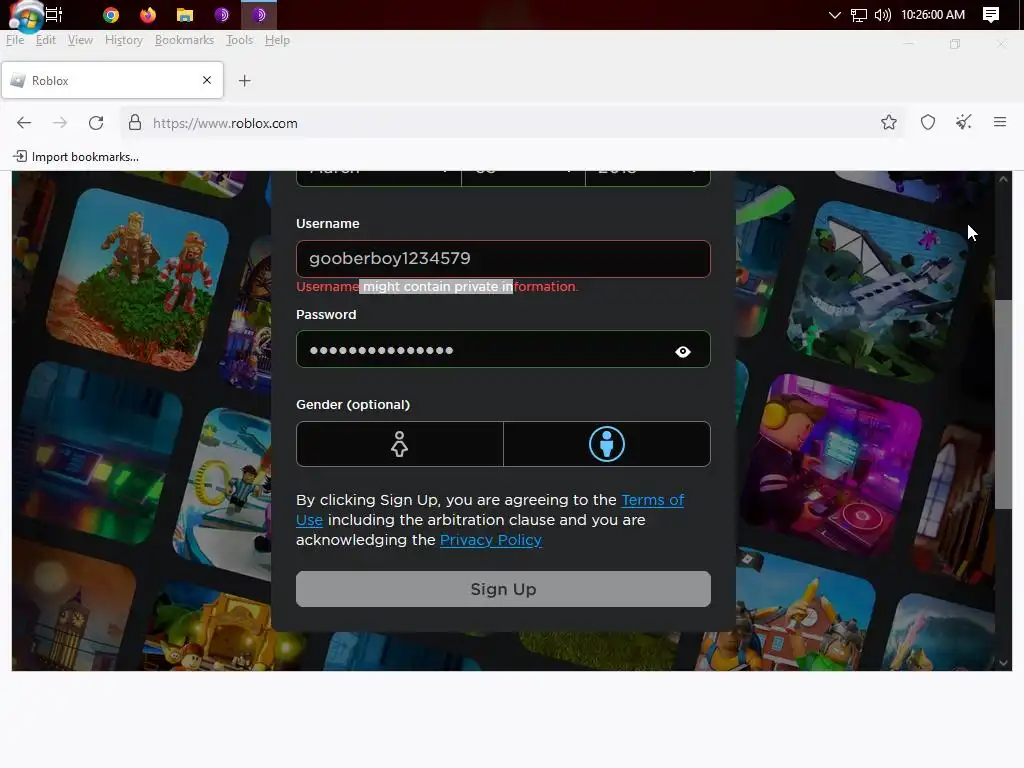
Task: Click the Password label
Action: (x=327, y=315)
